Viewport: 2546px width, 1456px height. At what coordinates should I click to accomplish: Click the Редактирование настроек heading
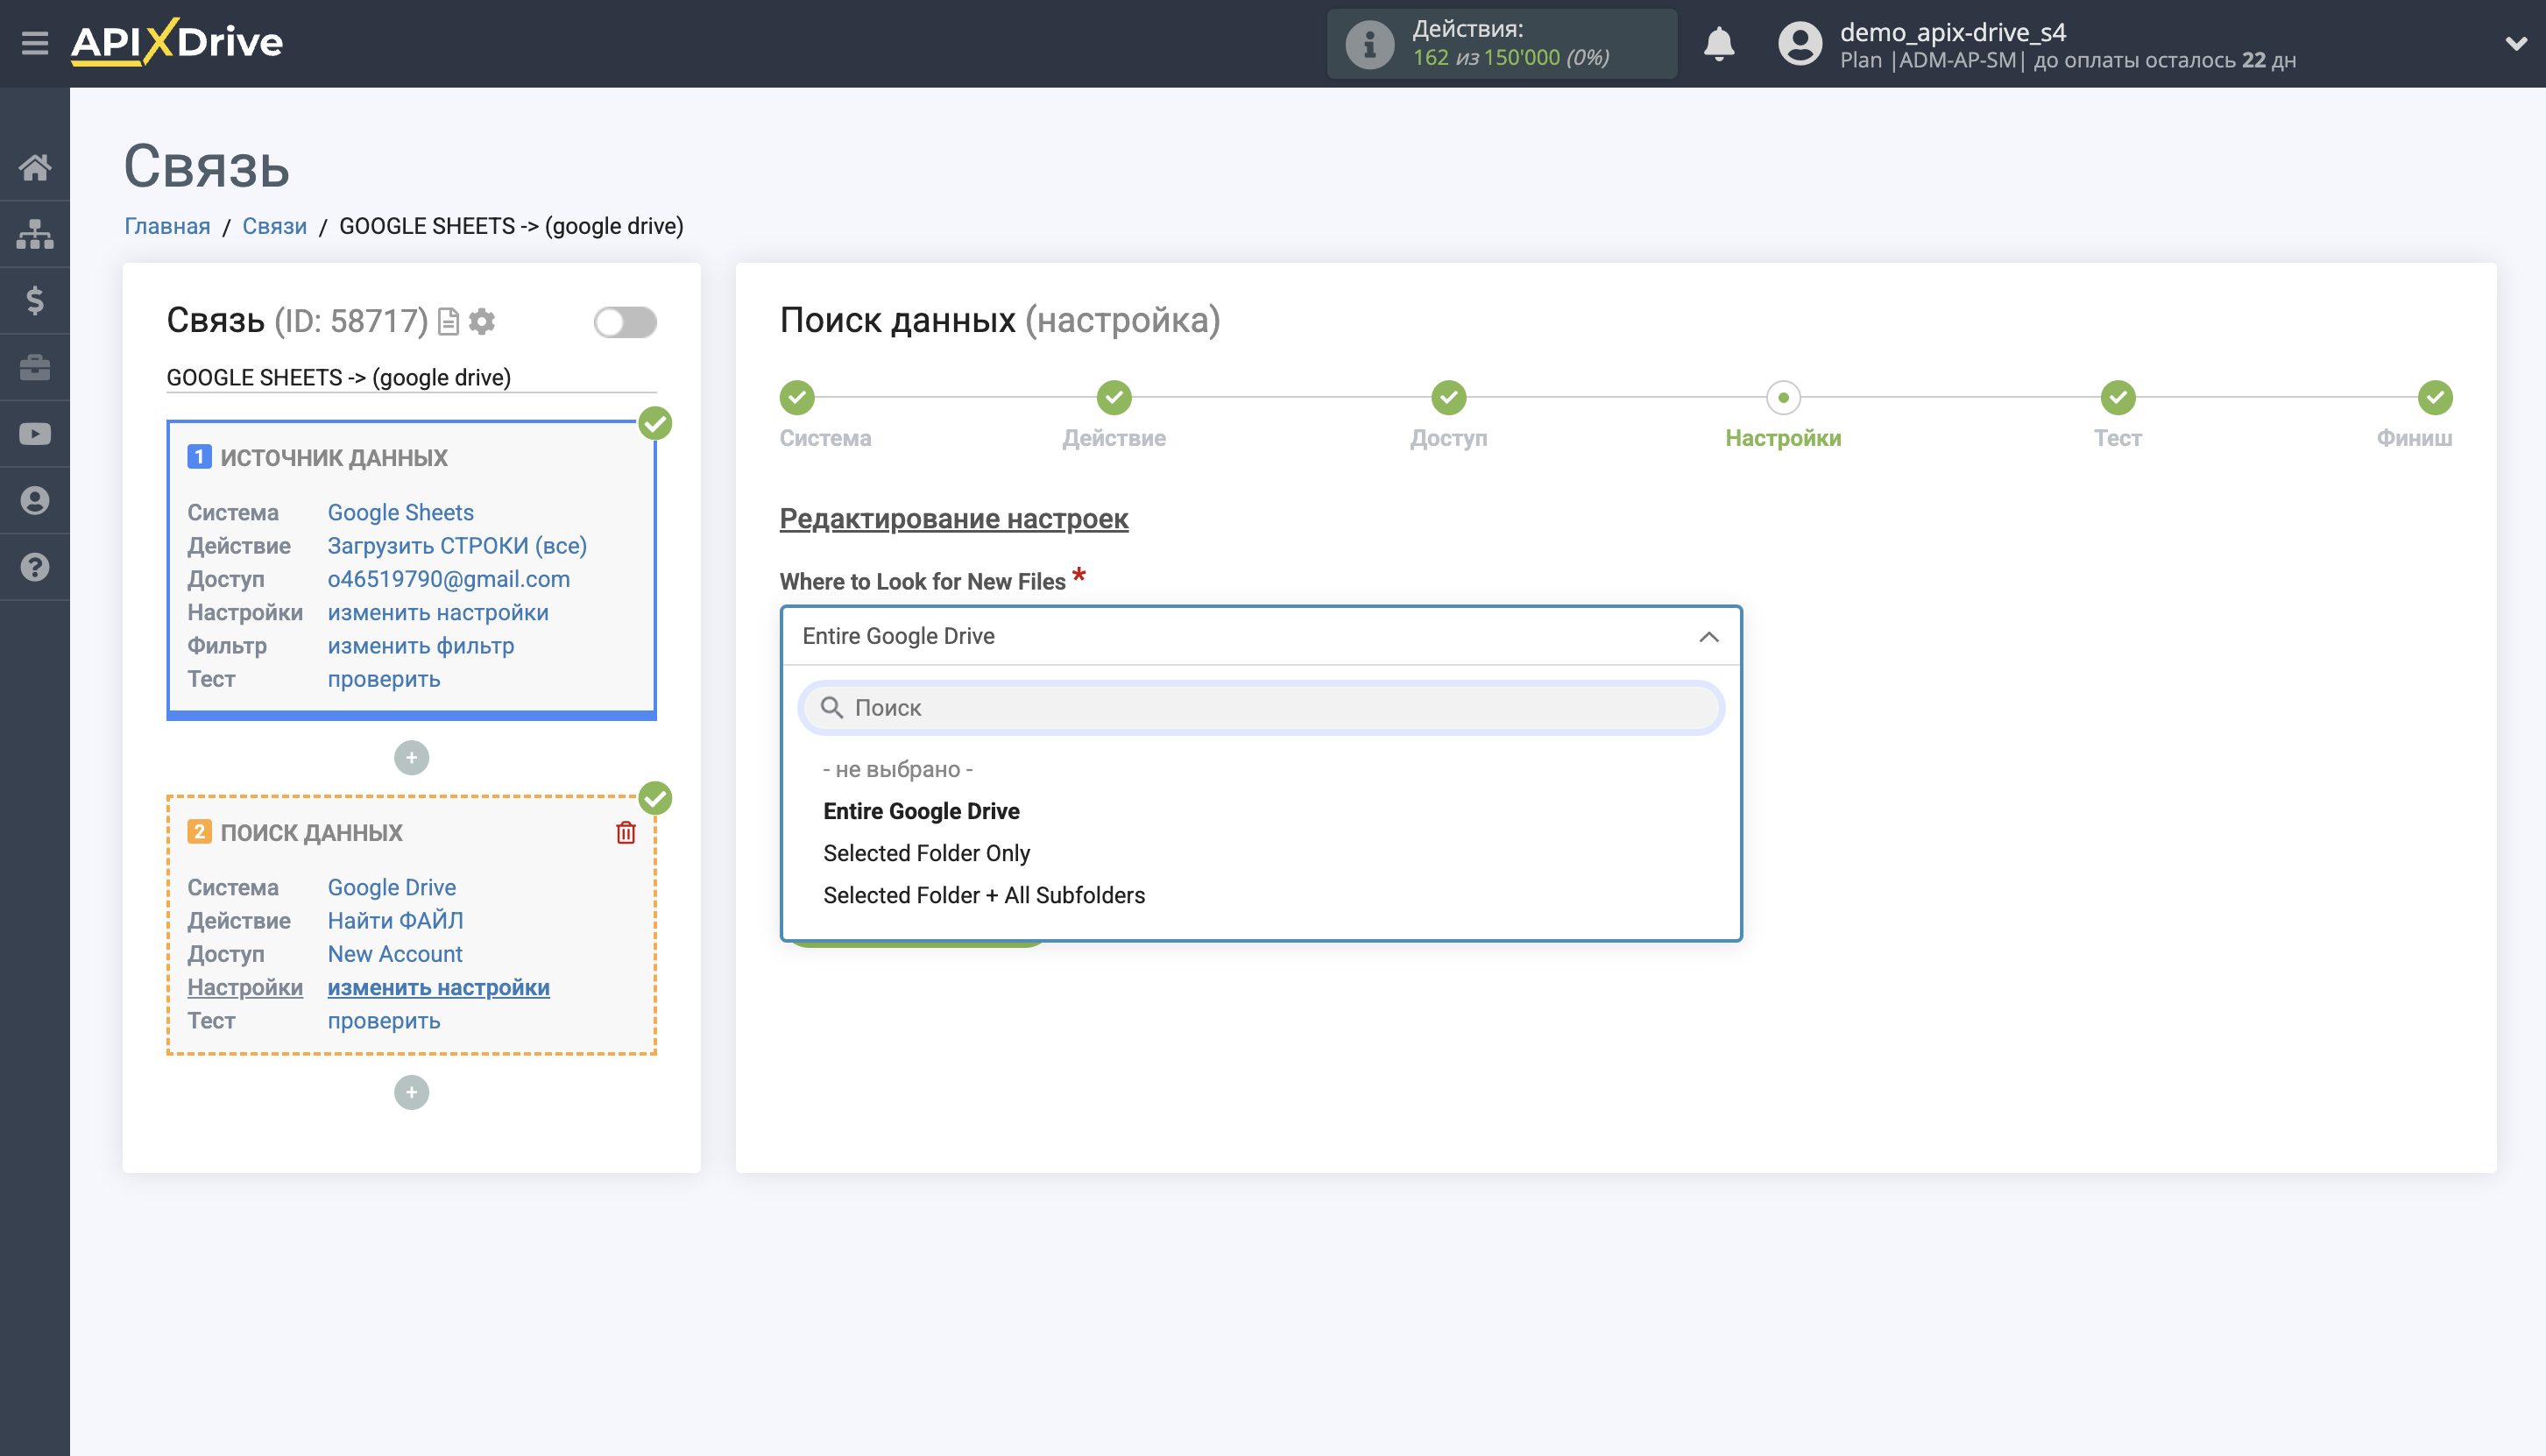click(954, 518)
